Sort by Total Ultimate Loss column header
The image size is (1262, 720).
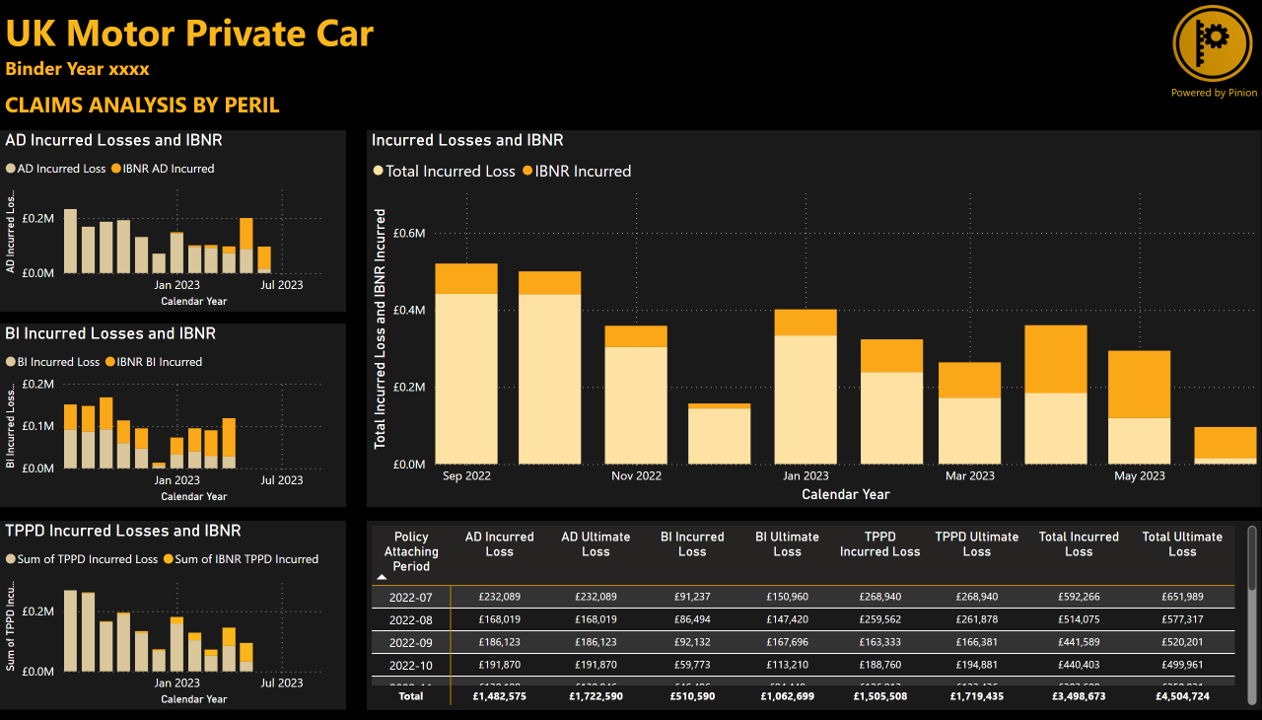coord(1182,544)
